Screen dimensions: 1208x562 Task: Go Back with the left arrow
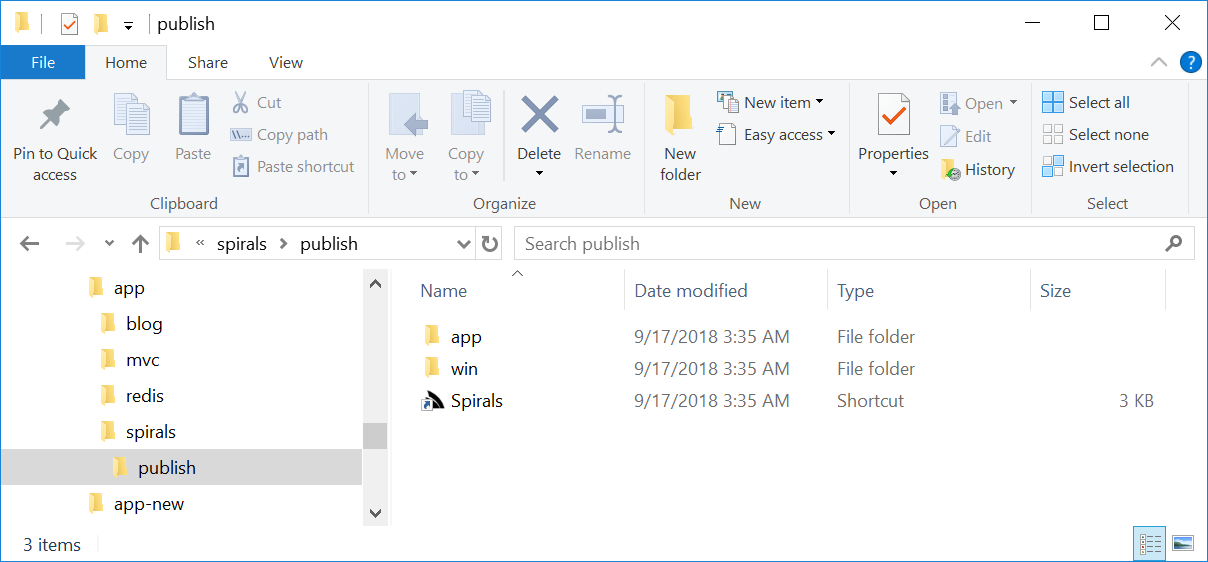coord(30,243)
